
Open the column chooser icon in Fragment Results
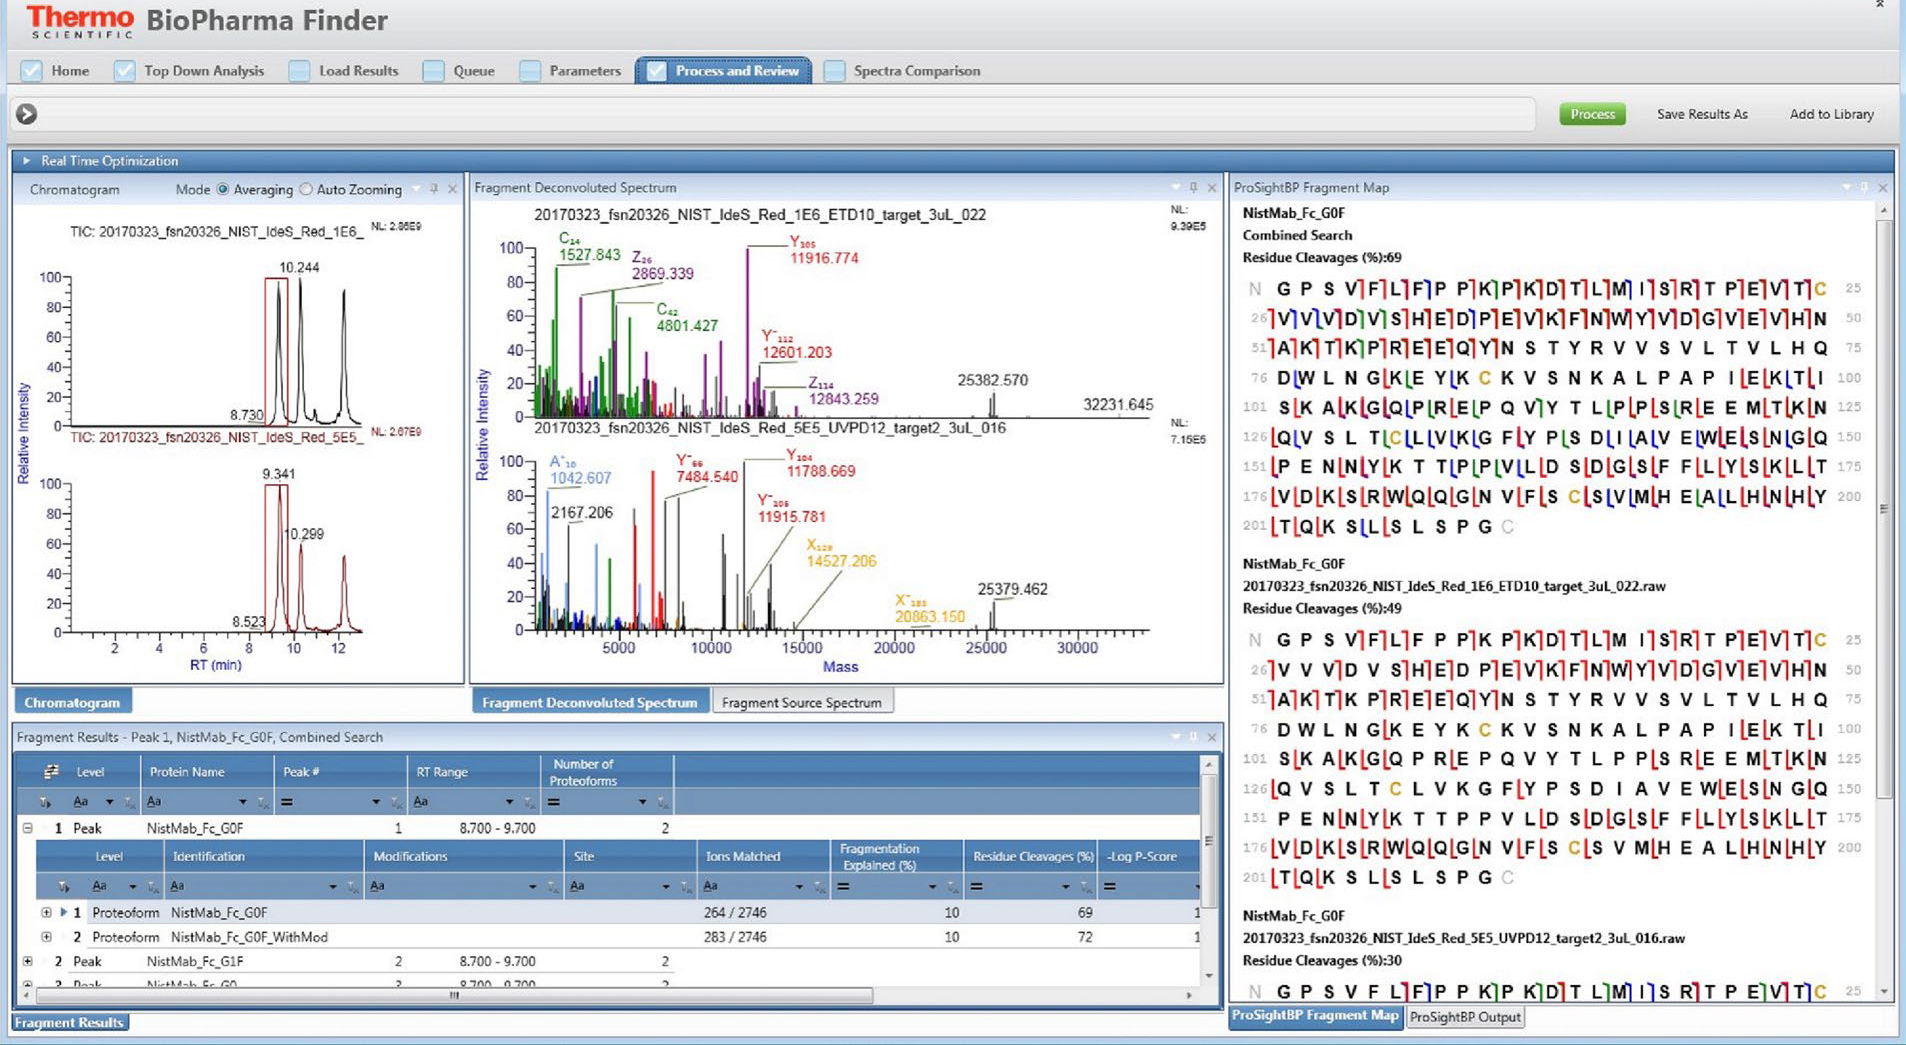tap(51, 772)
